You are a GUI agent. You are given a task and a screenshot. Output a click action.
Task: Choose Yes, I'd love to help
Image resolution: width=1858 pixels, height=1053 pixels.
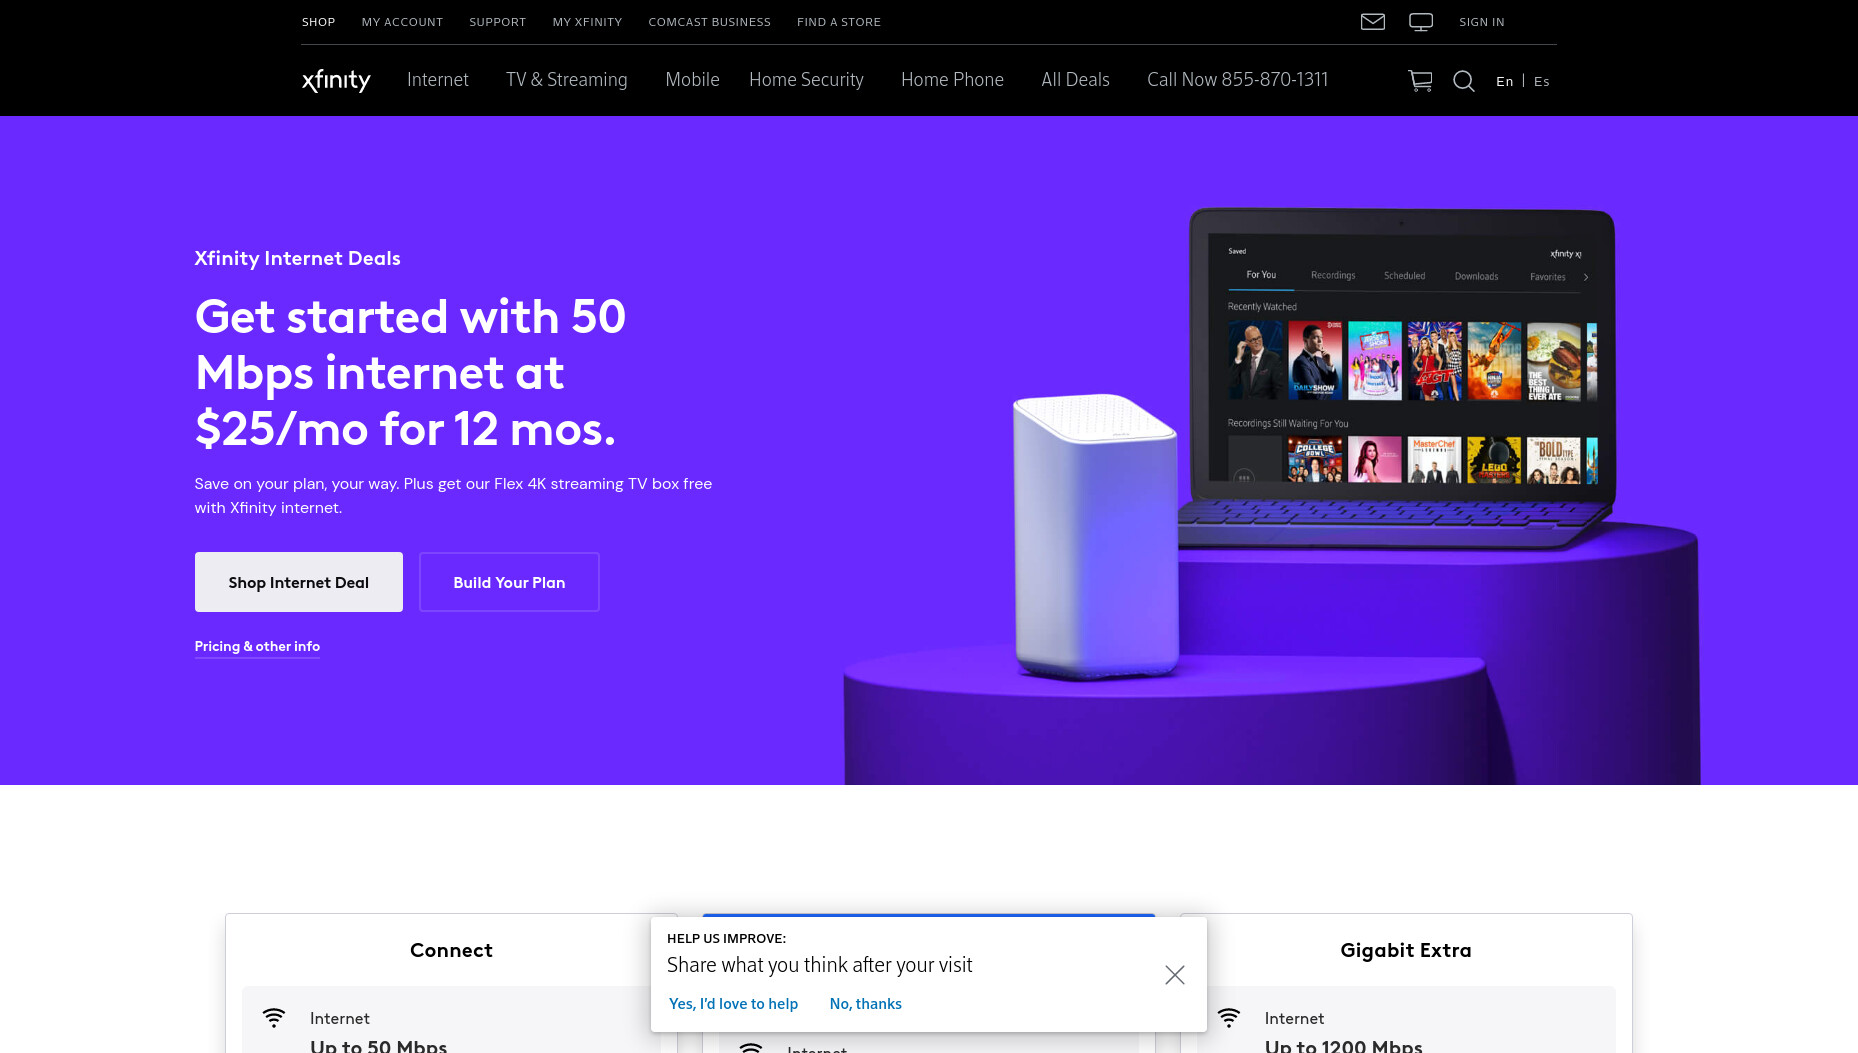(x=733, y=1004)
